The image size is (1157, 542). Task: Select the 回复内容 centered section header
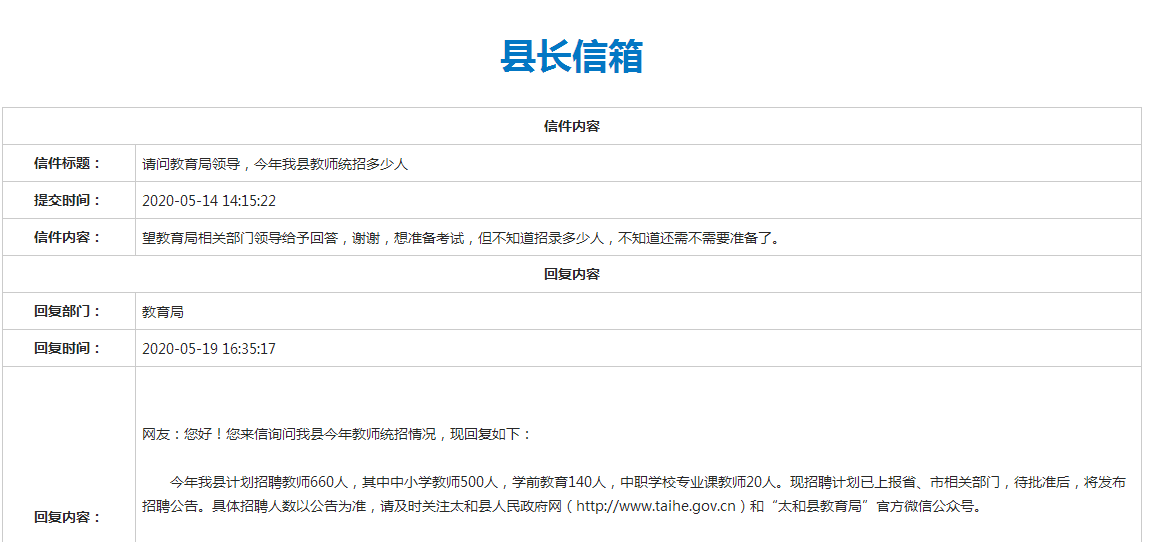[x=571, y=274]
